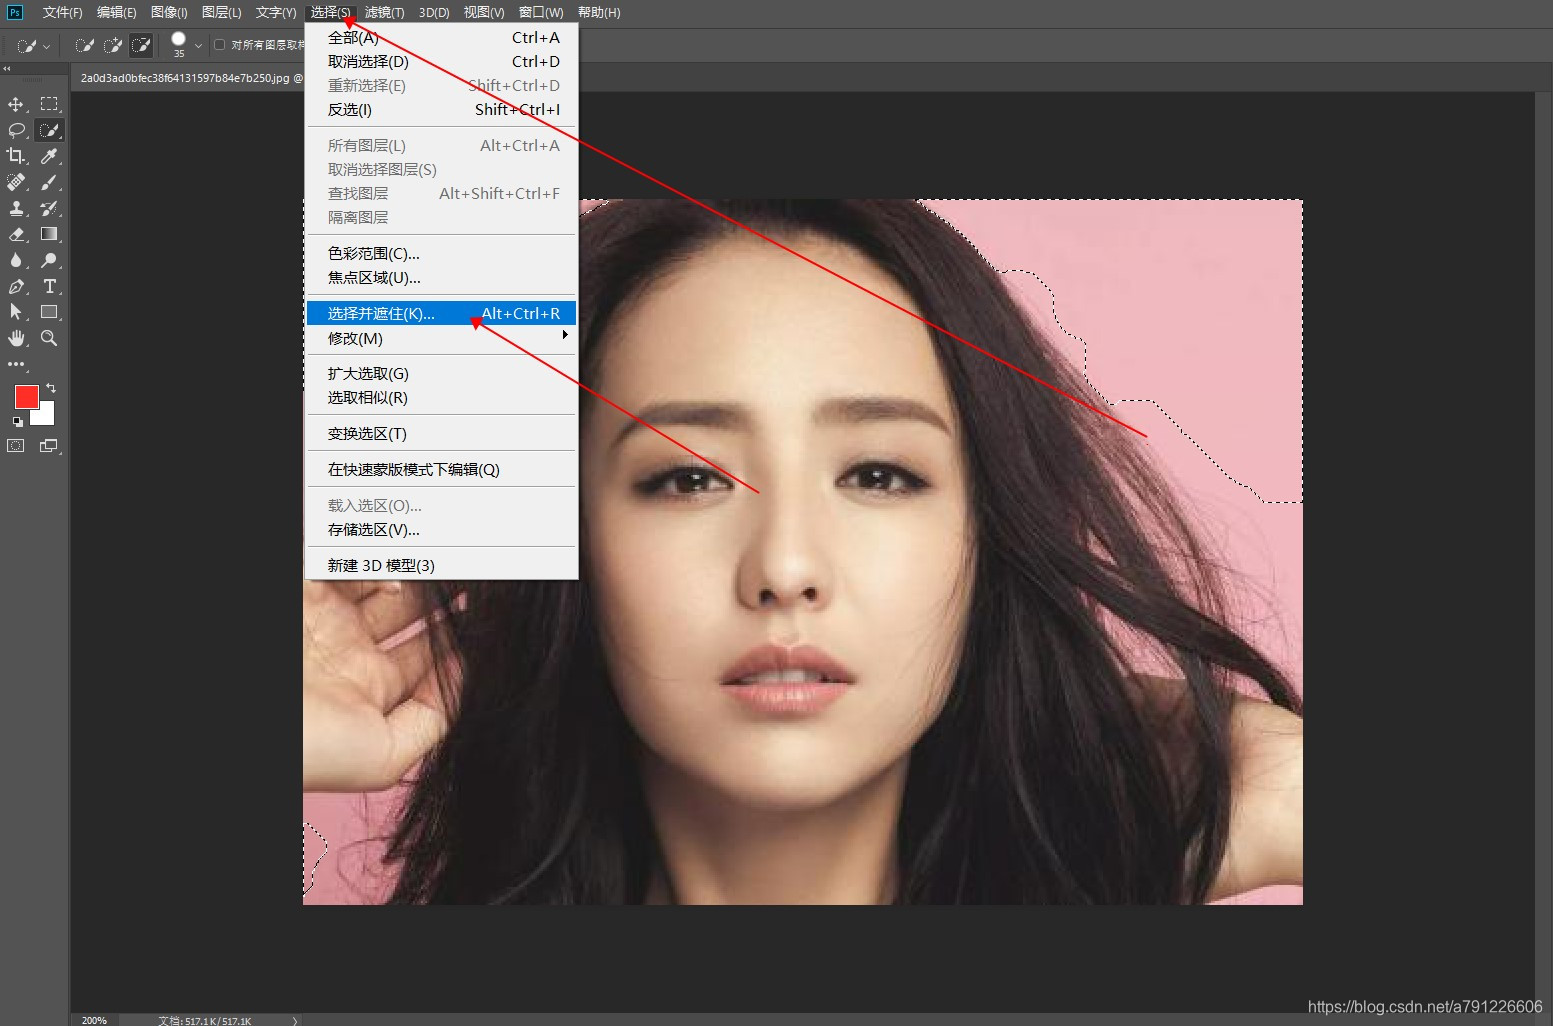
Task: Open the Image menu
Action: [169, 12]
